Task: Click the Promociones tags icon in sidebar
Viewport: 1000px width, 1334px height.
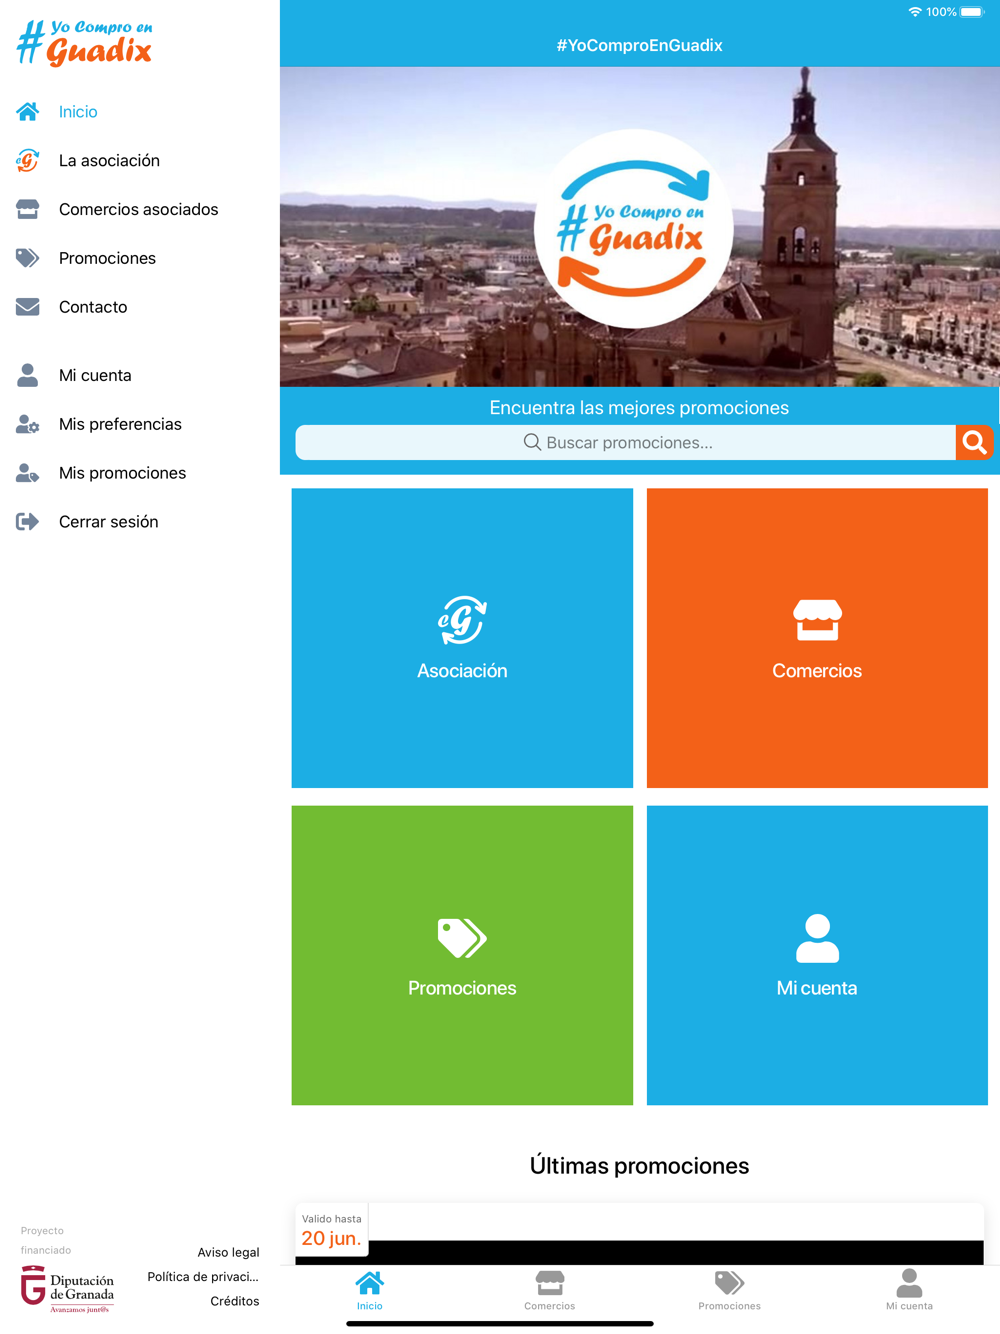Action: click(27, 258)
